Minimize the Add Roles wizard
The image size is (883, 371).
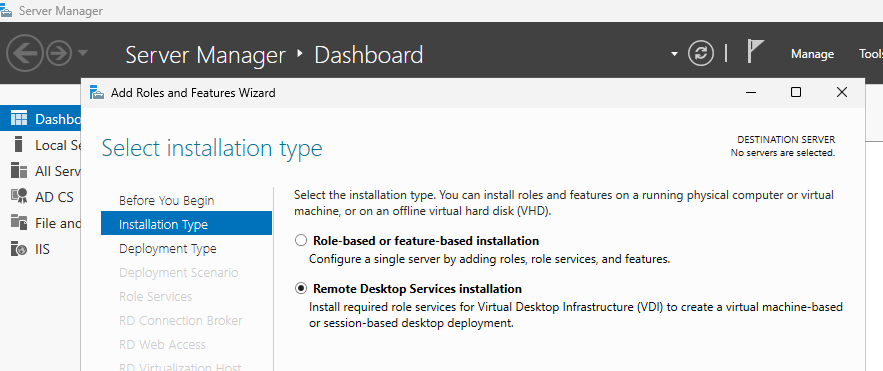pos(751,92)
